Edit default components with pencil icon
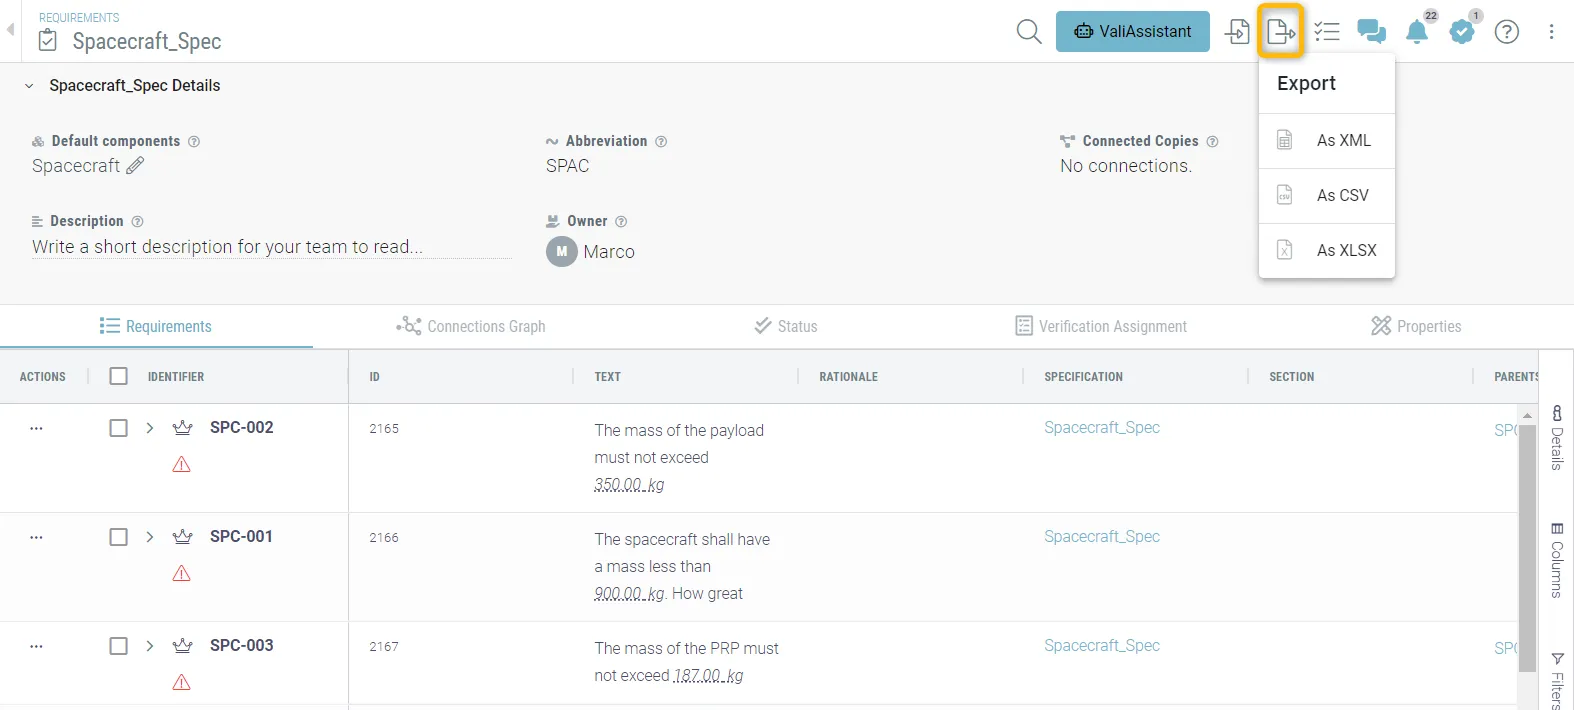 (135, 166)
